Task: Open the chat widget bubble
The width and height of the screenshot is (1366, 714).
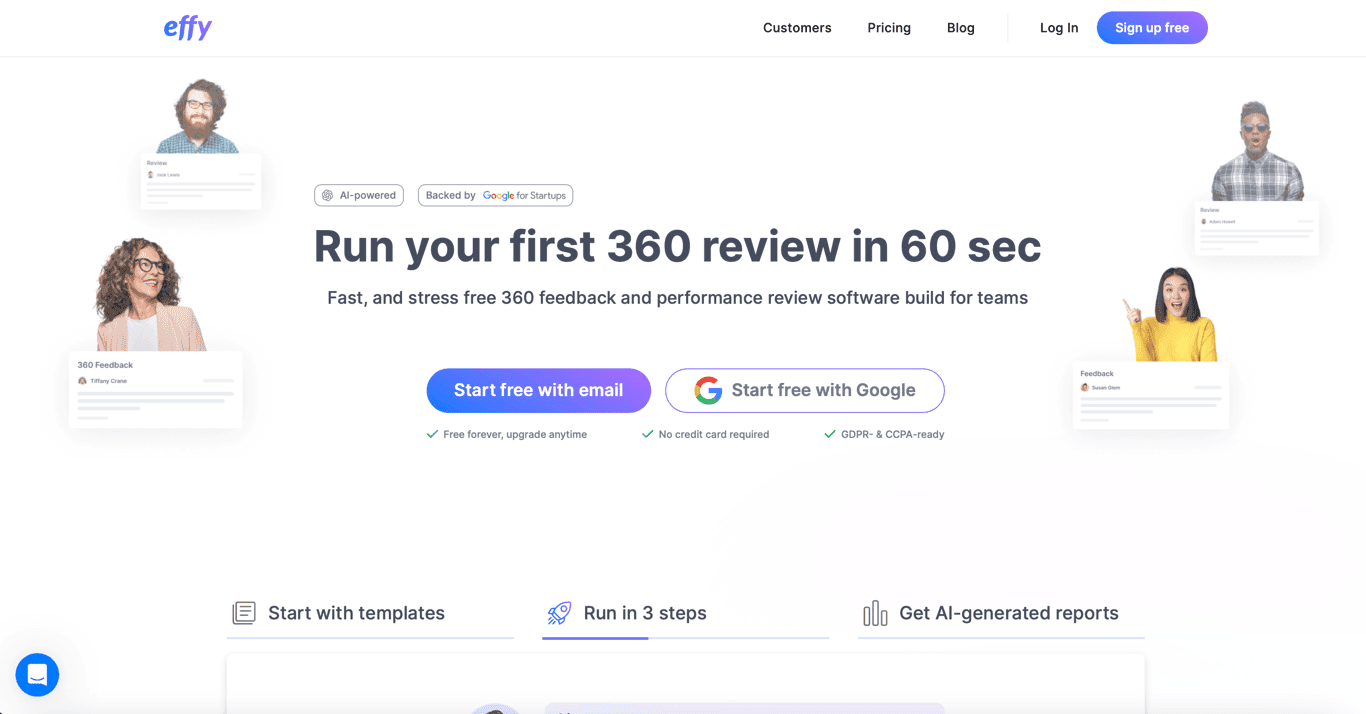Action: click(37, 675)
